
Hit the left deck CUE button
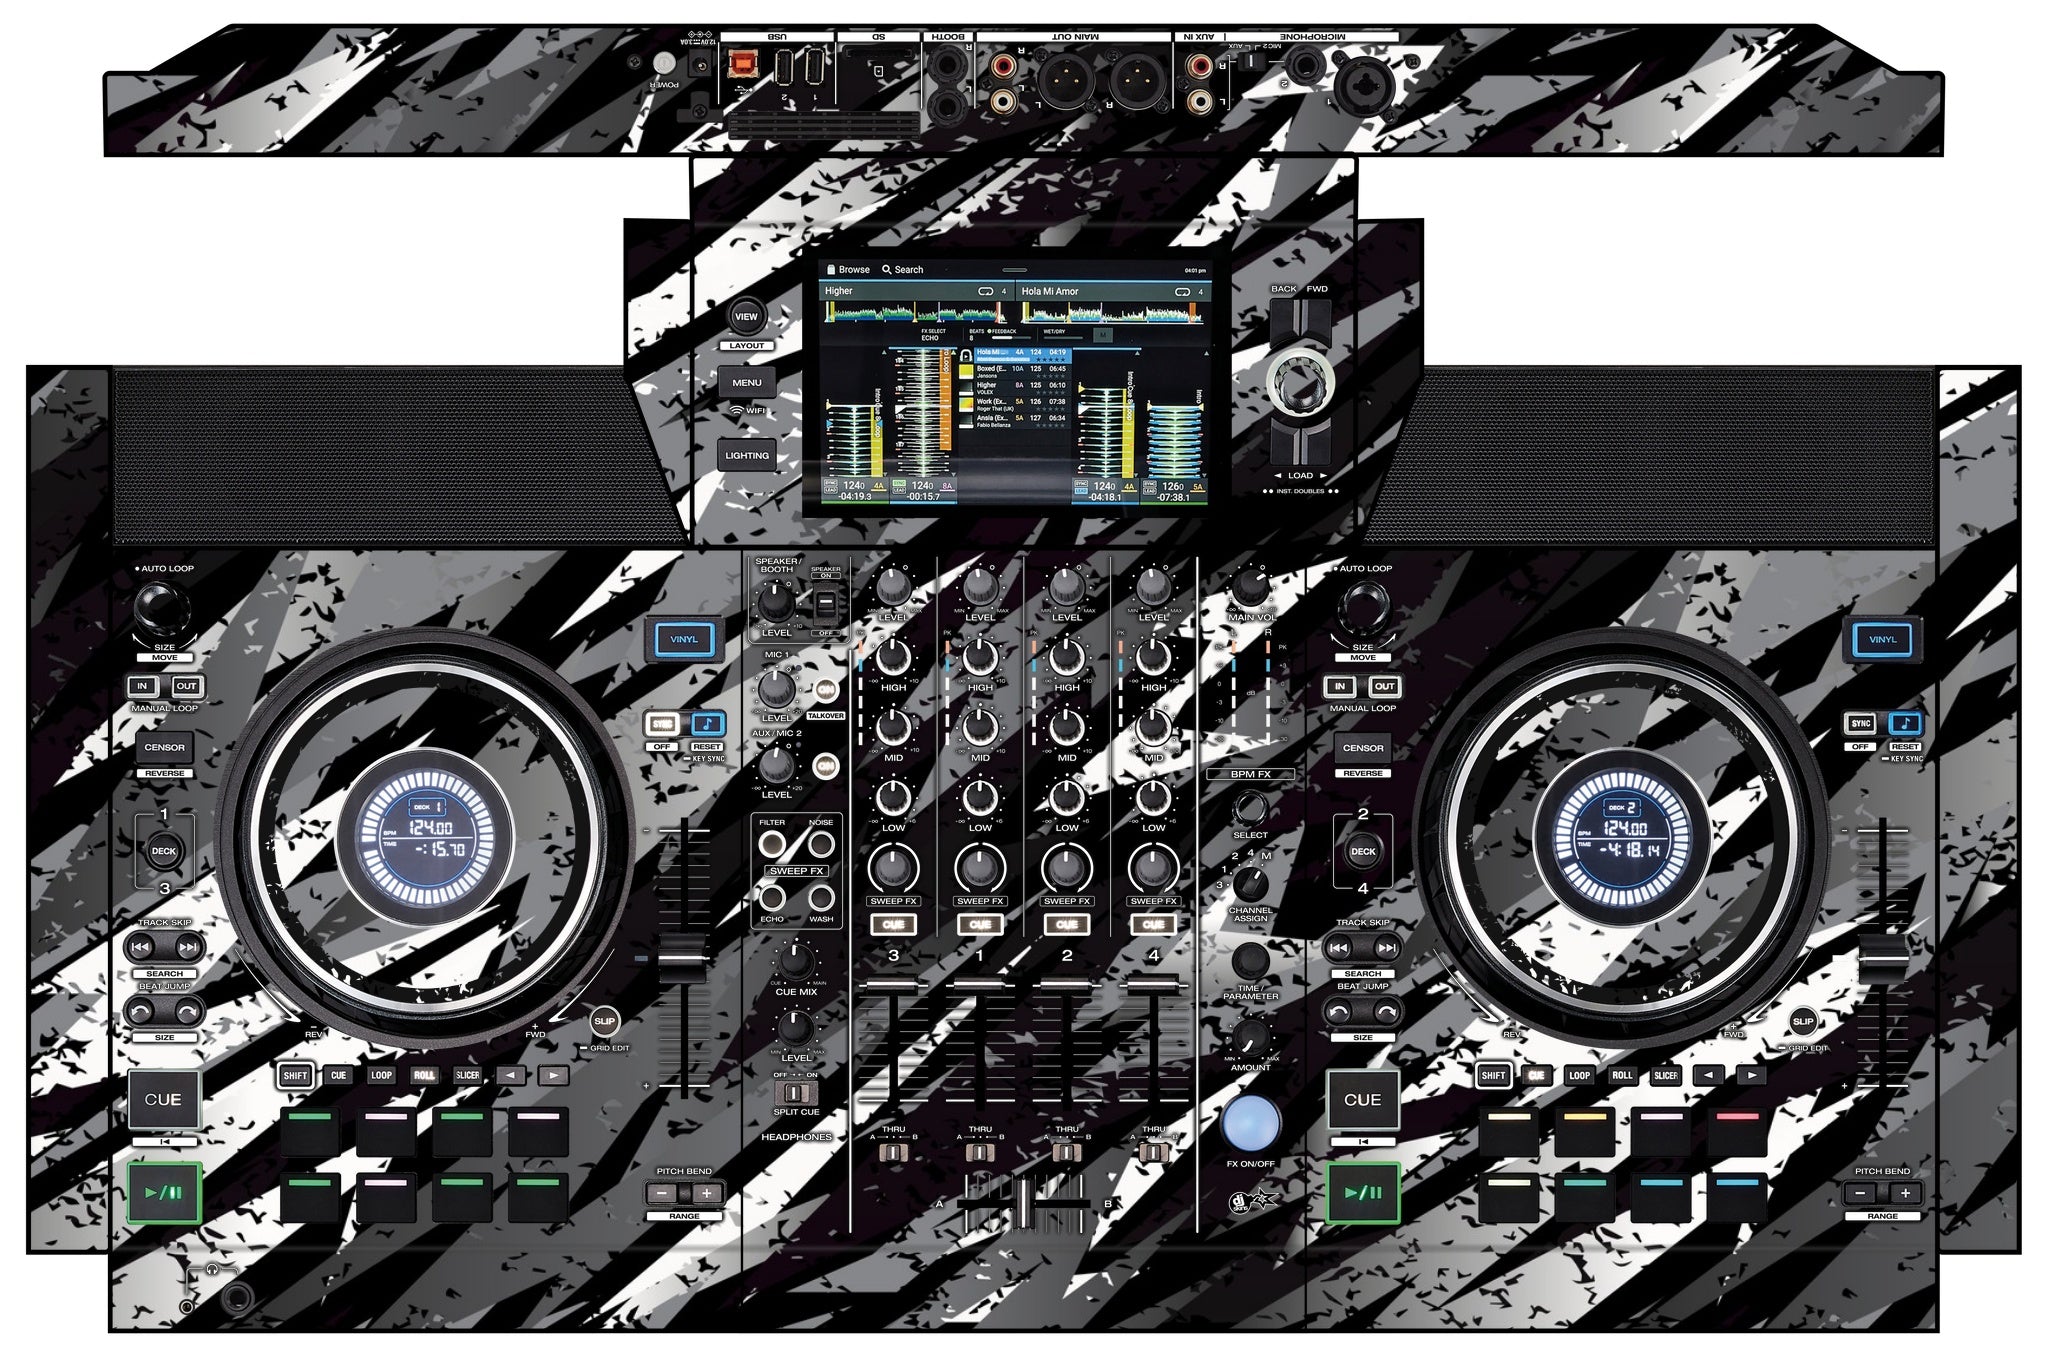[163, 1100]
